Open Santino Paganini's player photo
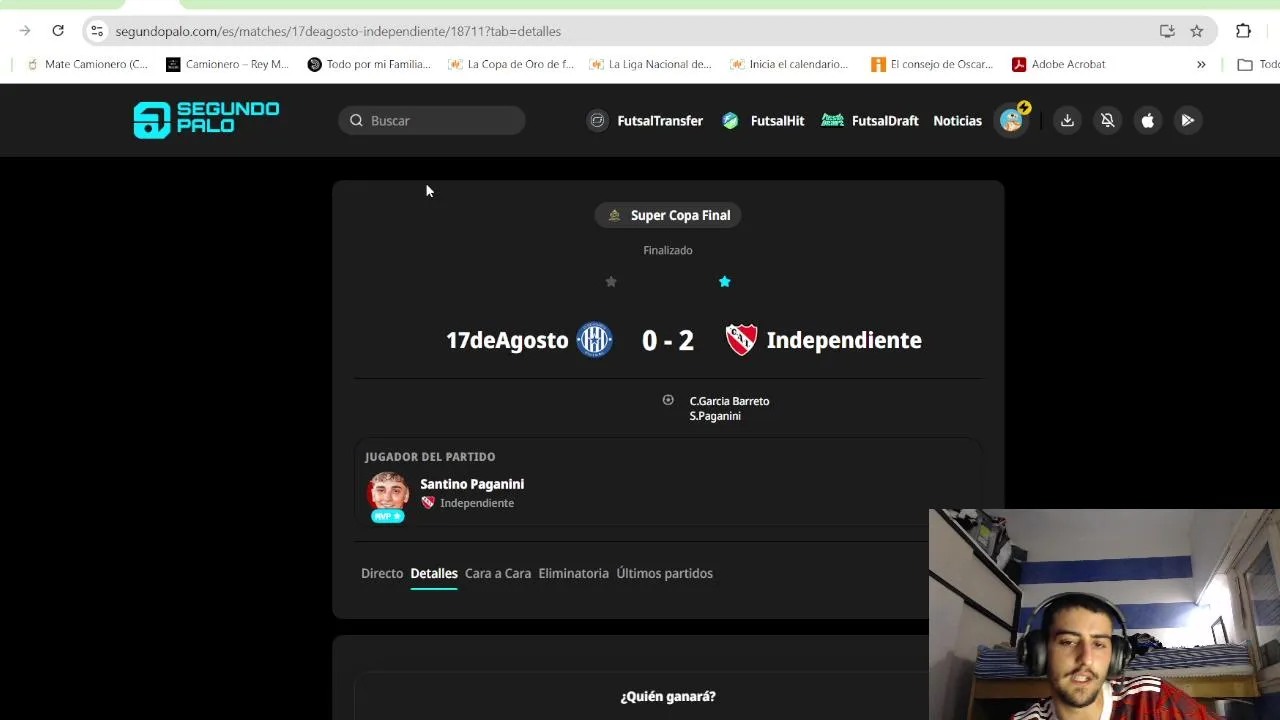This screenshot has height=720, width=1280. coord(388,494)
